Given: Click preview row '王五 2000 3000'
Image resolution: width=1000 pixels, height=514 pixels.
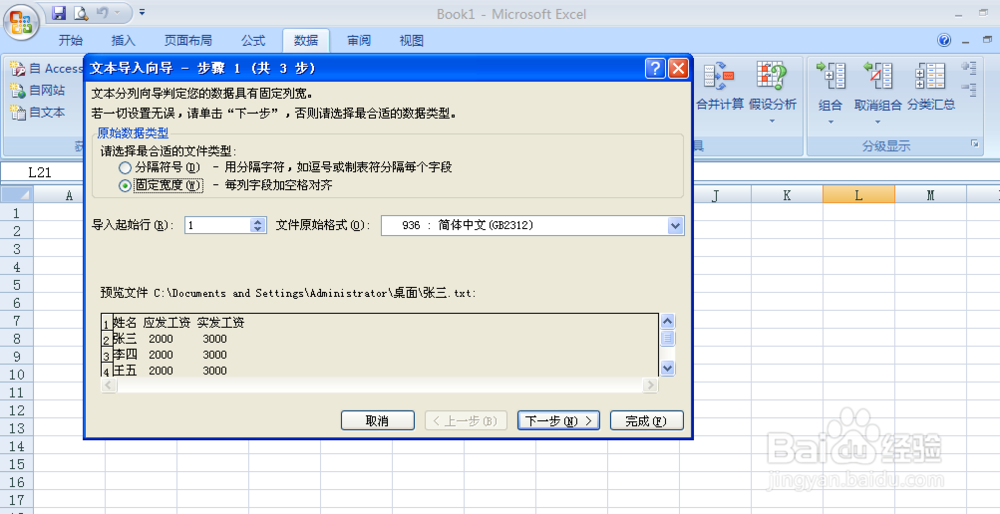Looking at the screenshot, I should point(170,370).
